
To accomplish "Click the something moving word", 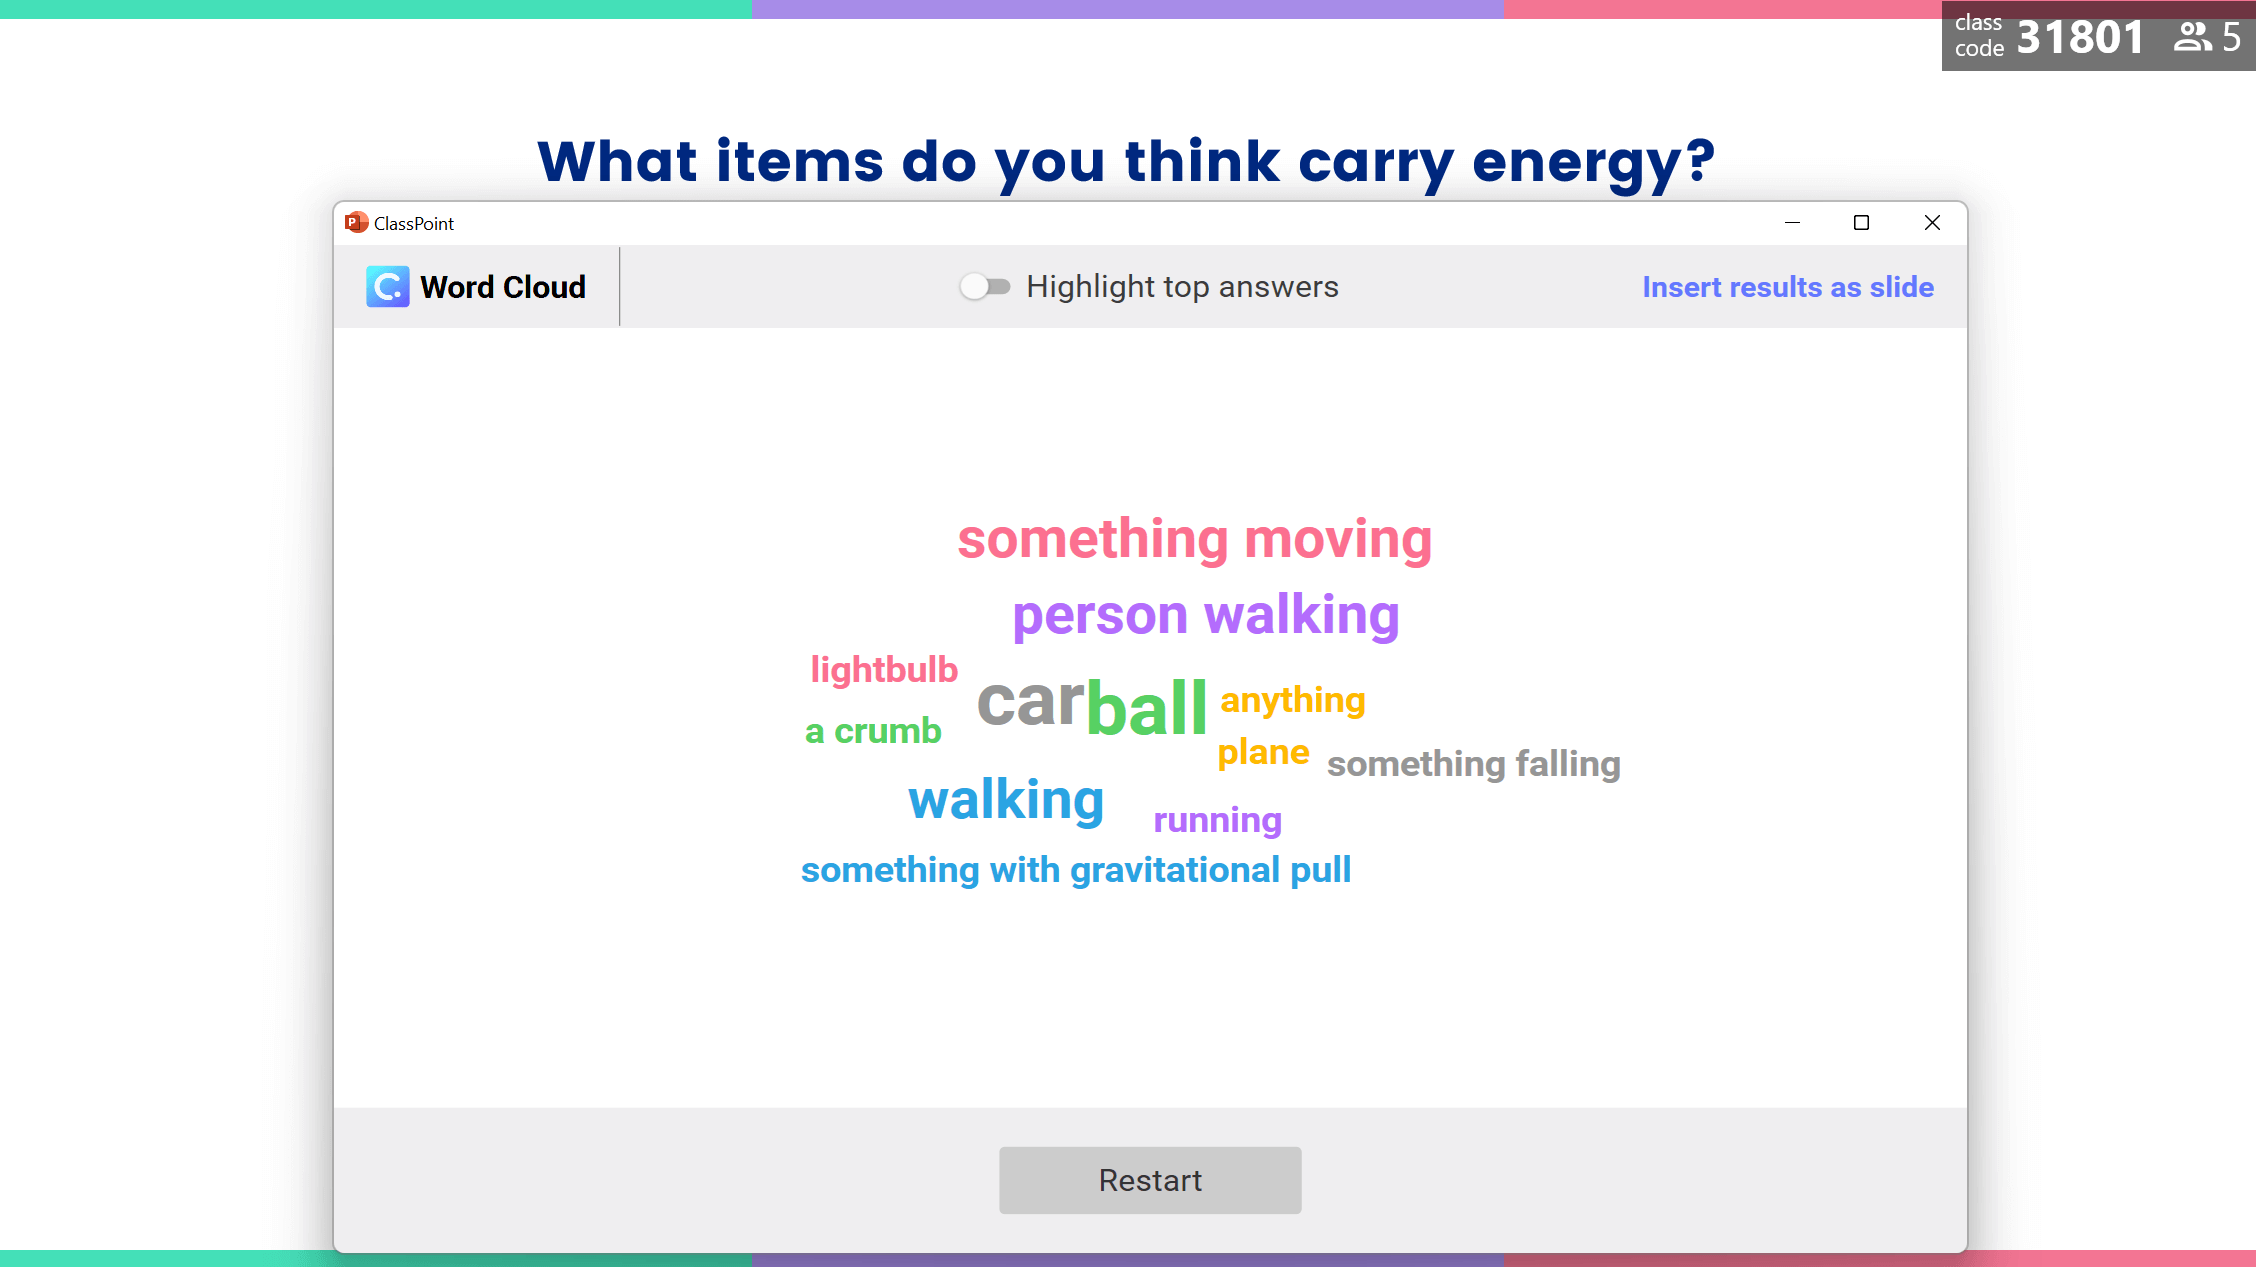I will pos(1193,536).
